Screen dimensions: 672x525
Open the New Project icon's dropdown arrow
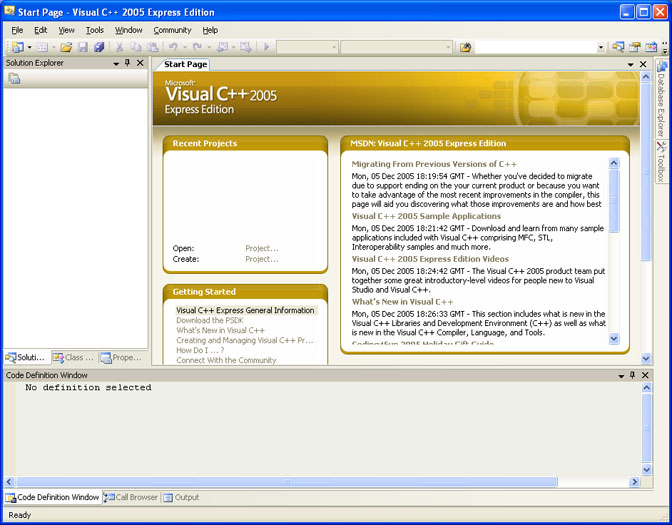click(x=29, y=47)
